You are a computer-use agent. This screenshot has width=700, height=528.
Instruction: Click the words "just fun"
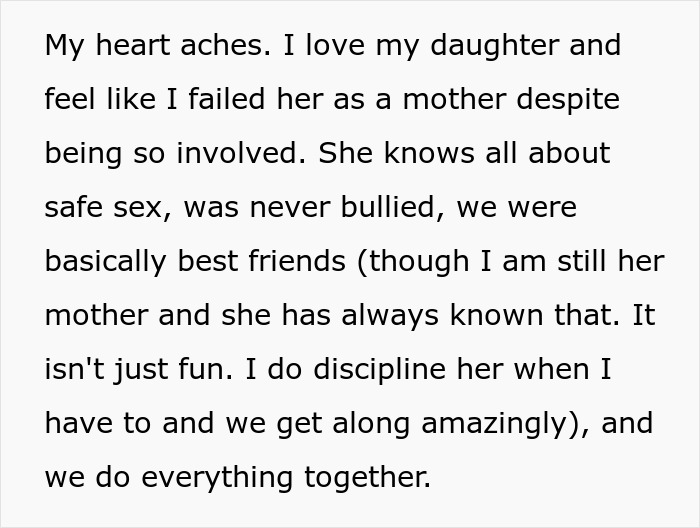point(169,370)
